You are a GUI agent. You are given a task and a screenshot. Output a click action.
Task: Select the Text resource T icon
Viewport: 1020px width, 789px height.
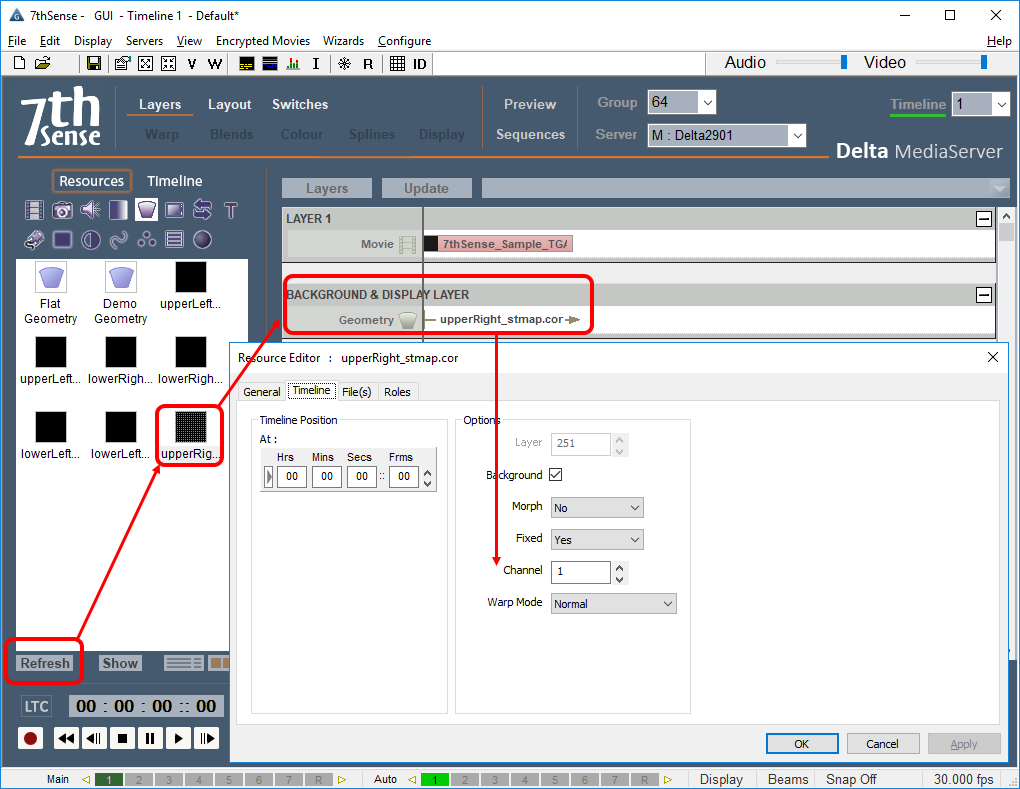(x=230, y=210)
